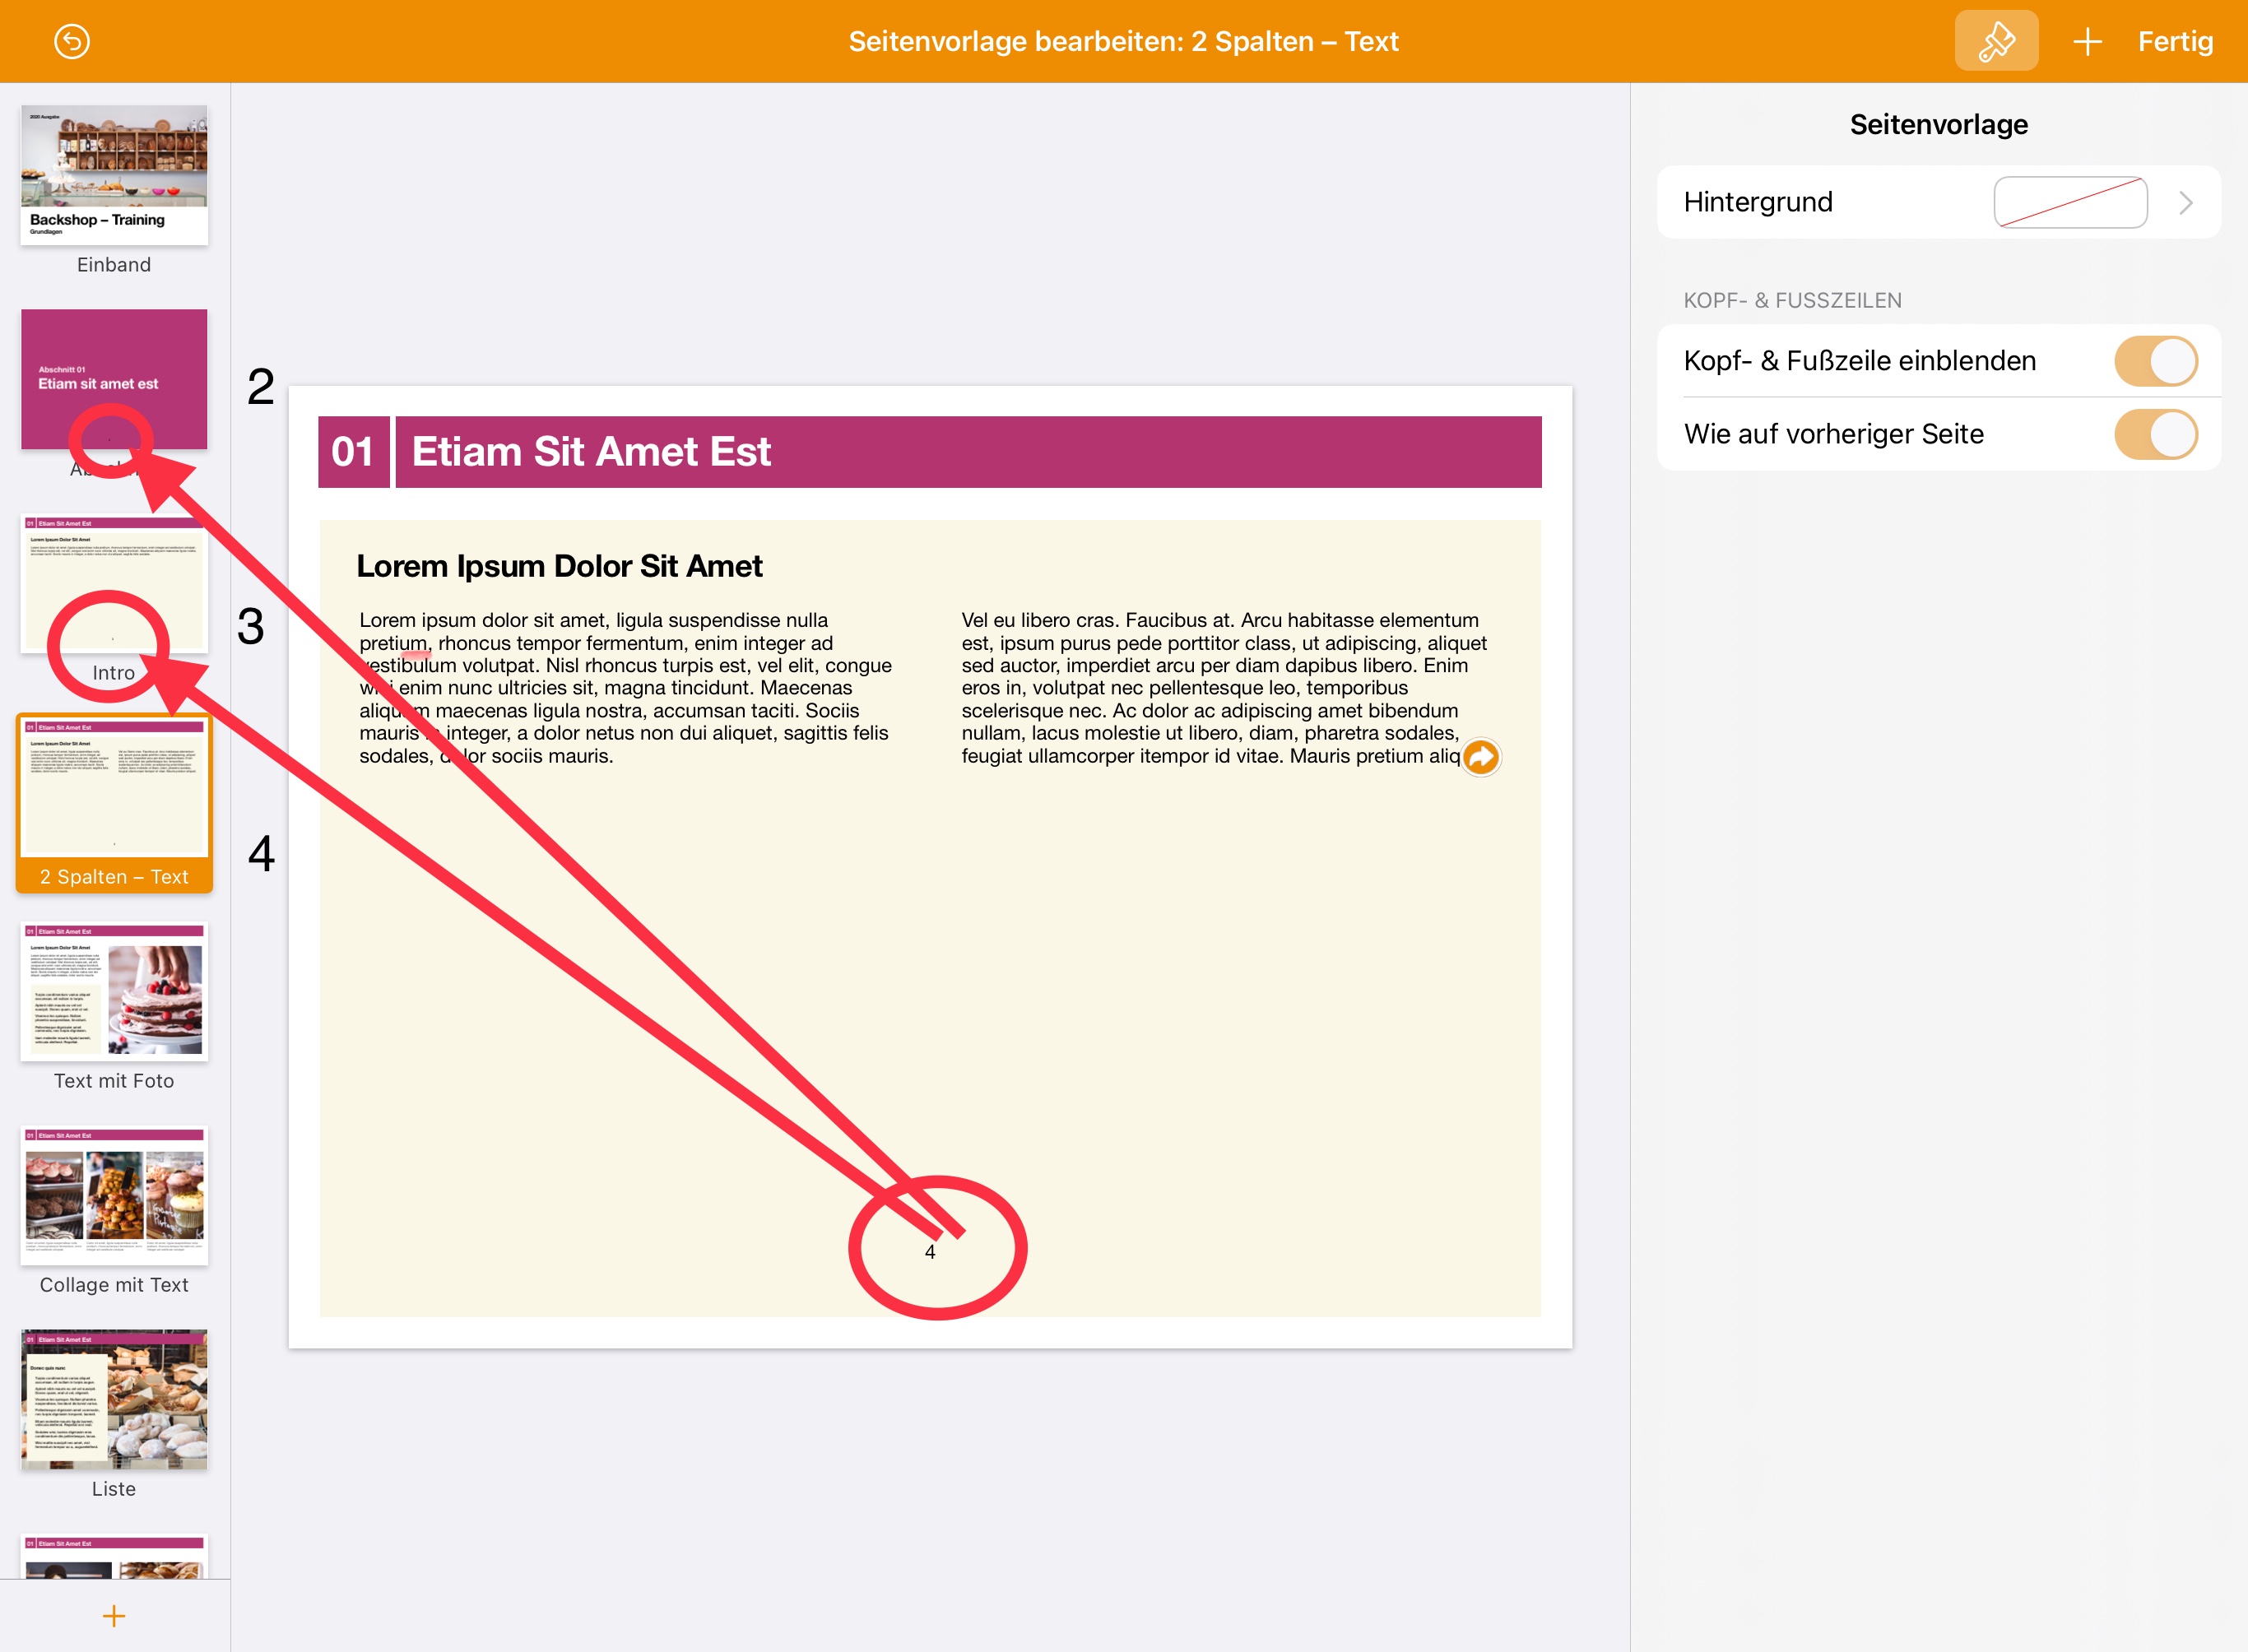Select the Collage mit Text thumbnail
This screenshot has width=2248, height=1652.
click(114, 1195)
